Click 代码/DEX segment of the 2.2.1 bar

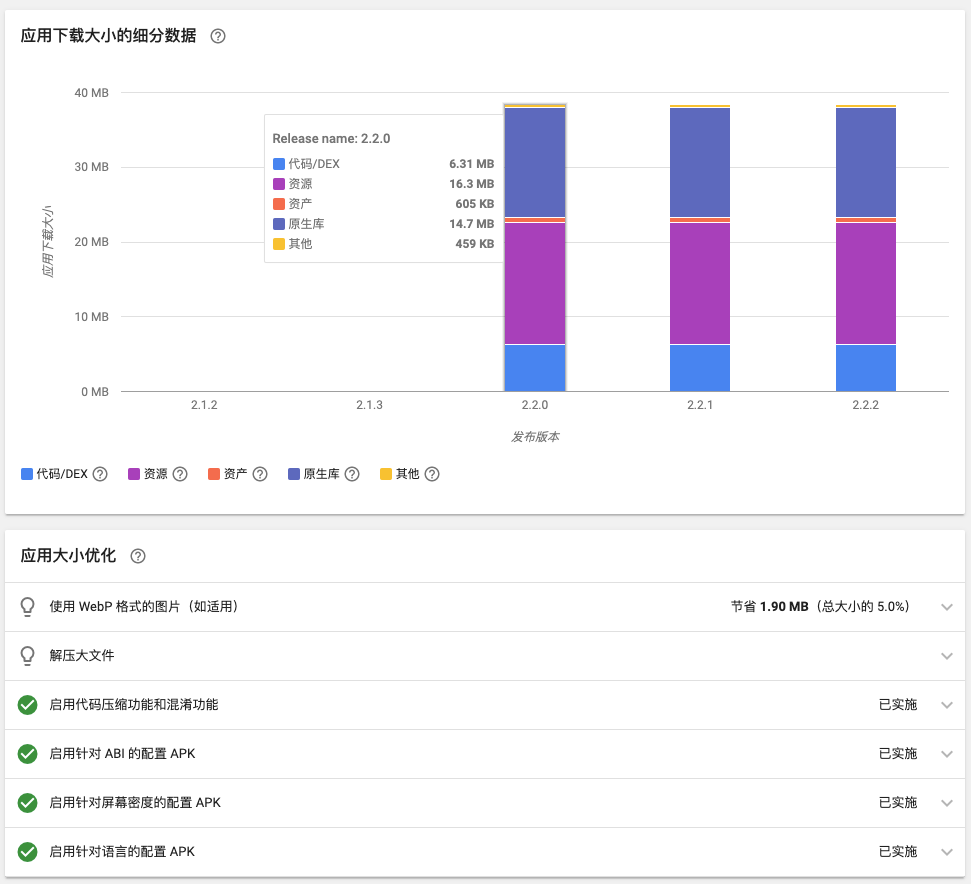(x=700, y=368)
